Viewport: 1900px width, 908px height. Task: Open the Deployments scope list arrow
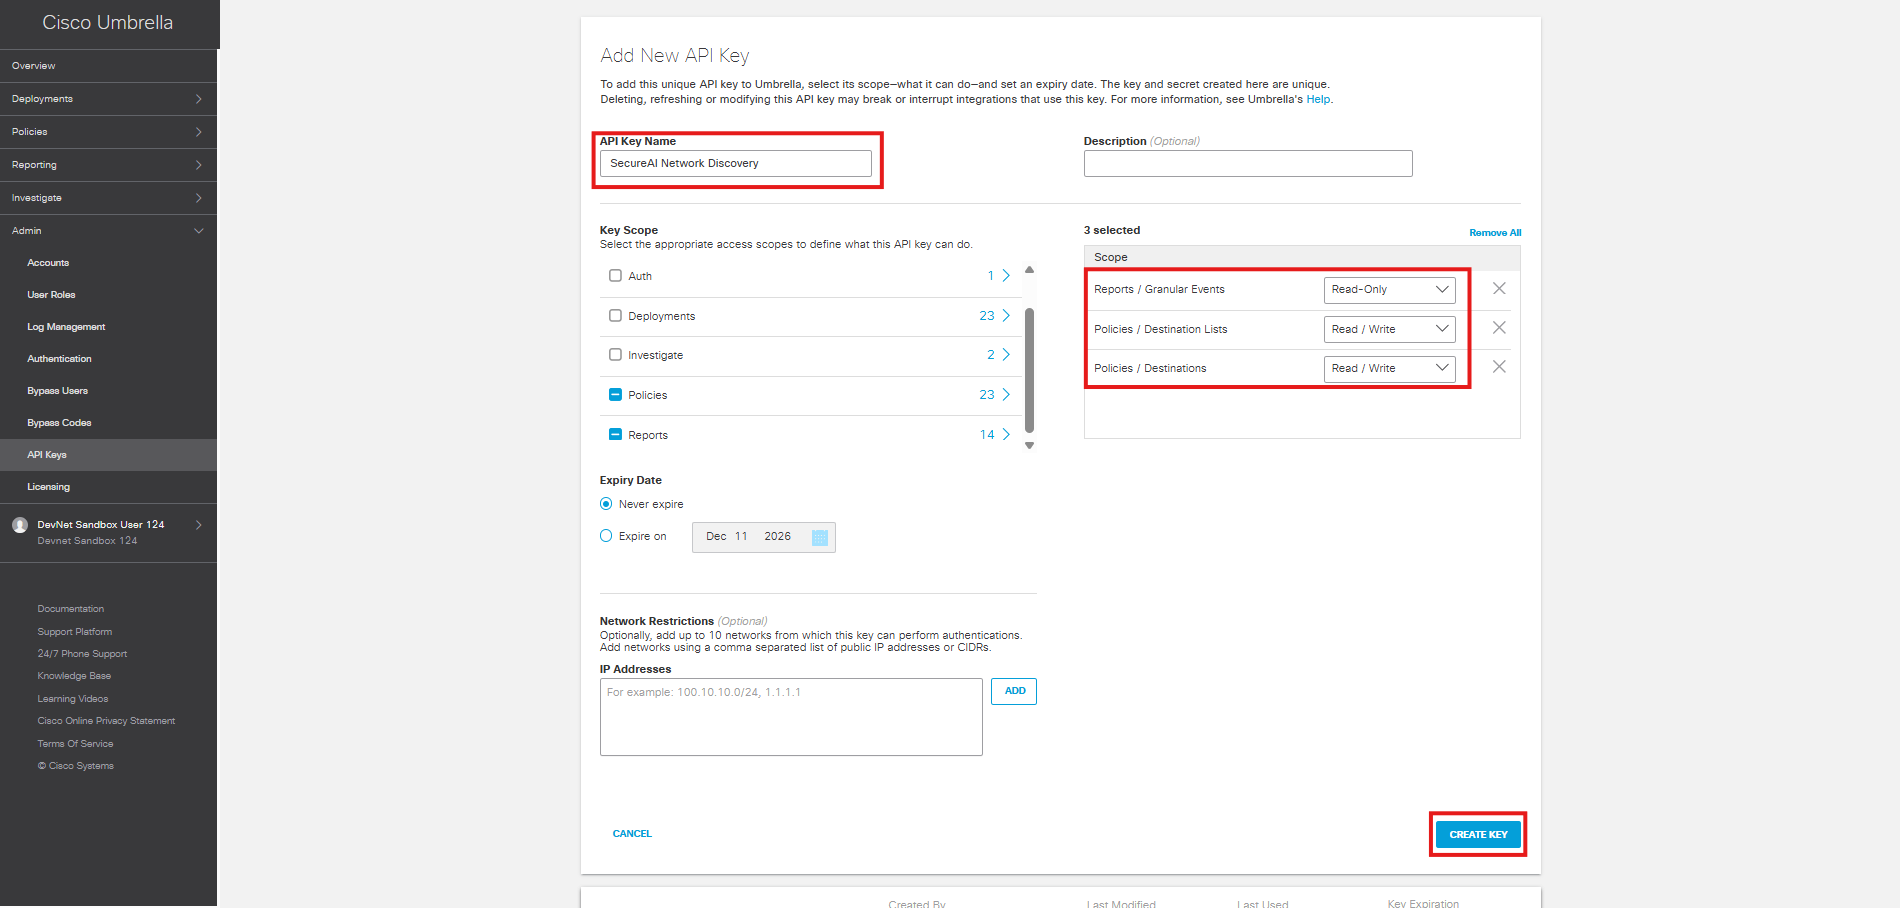point(1006,316)
